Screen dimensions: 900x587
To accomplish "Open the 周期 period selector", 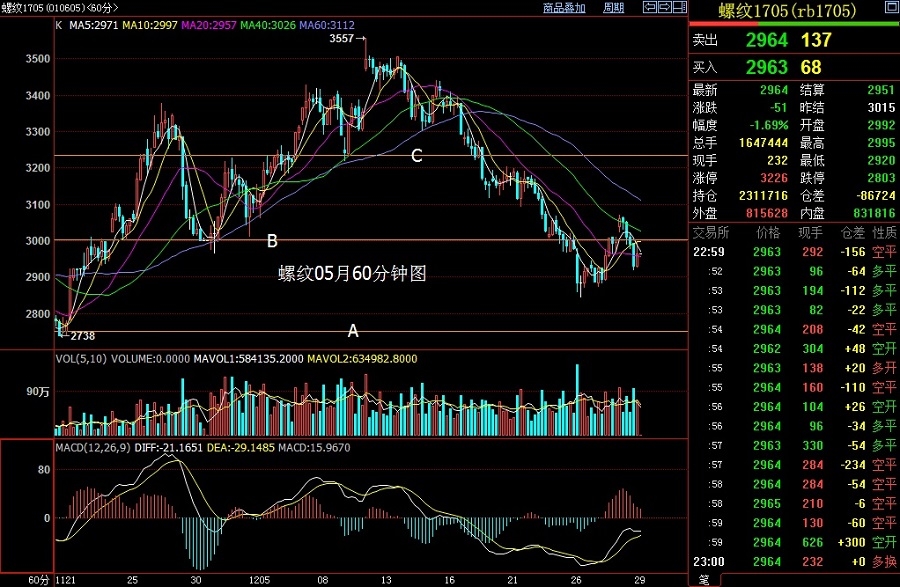I will click(x=614, y=7).
